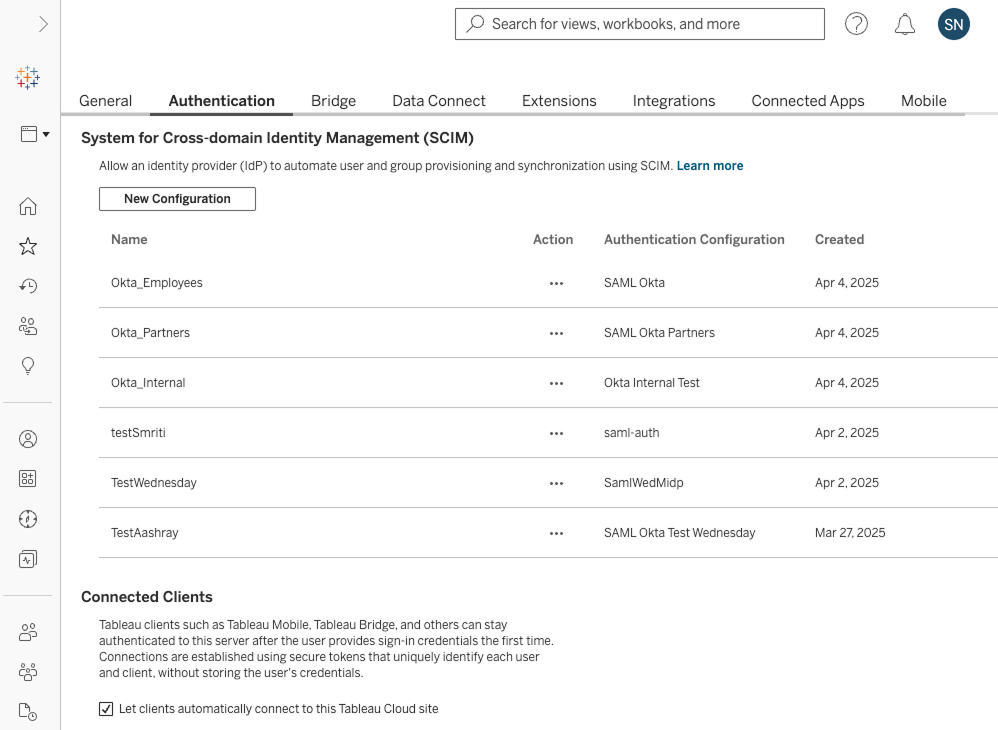Uncheck Let clients automatically connect checkbox
The height and width of the screenshot is (730, 998).
point(106,709)
